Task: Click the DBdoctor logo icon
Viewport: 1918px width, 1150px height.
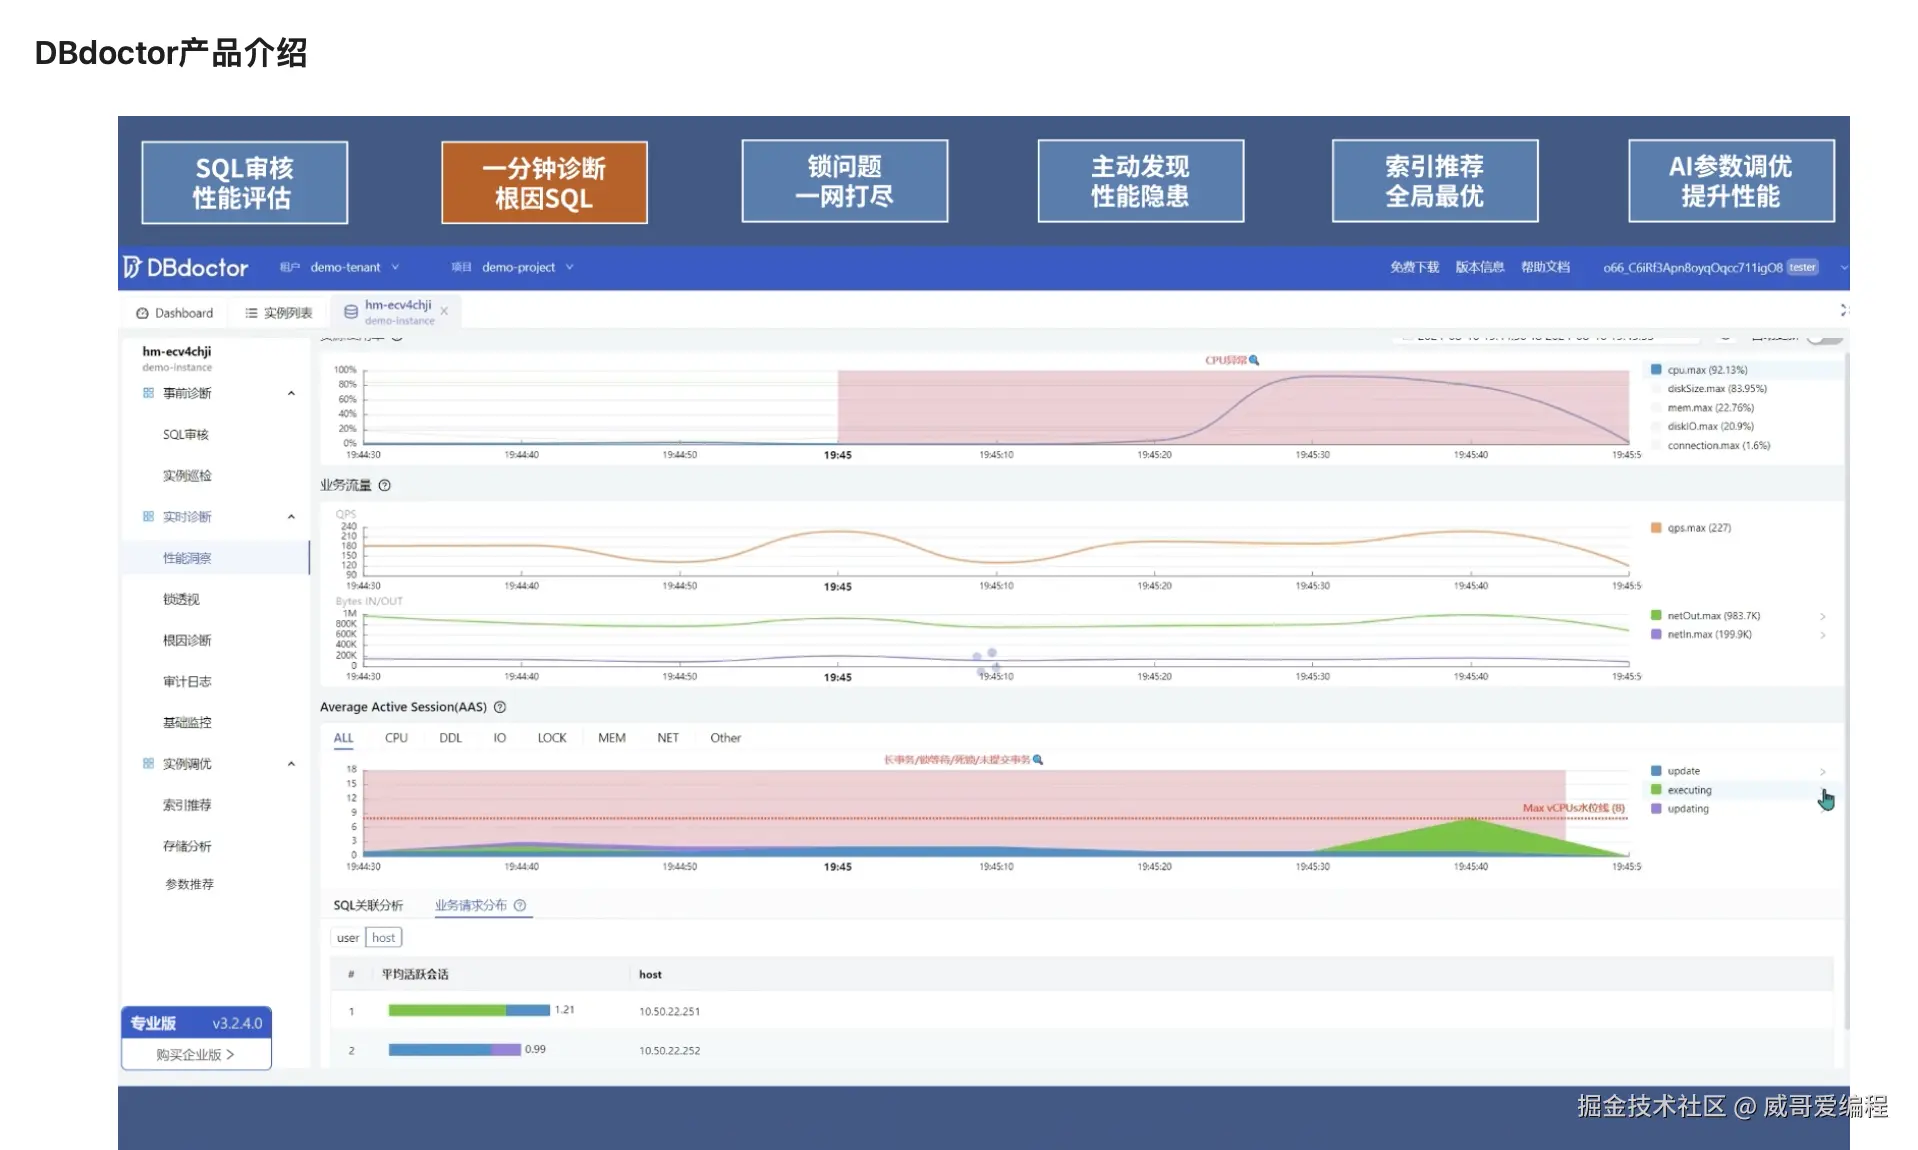Action: click(132, 267)
